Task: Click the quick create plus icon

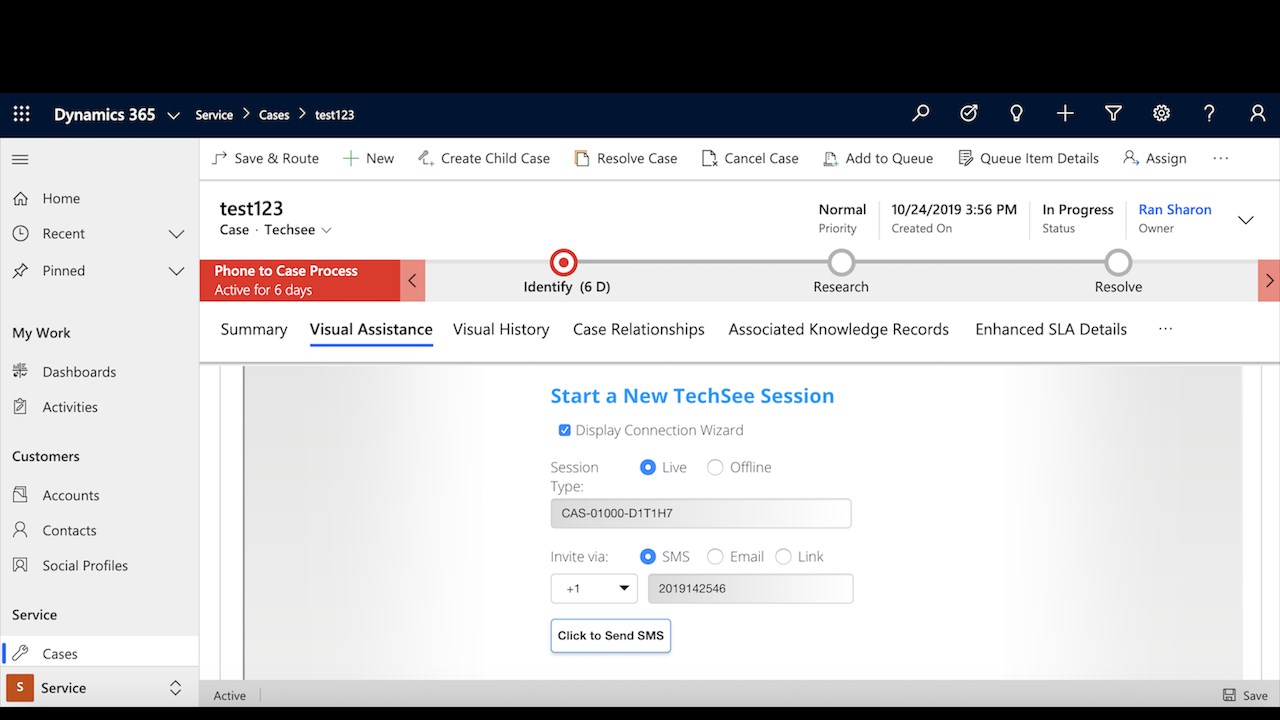Action: 1065,114
